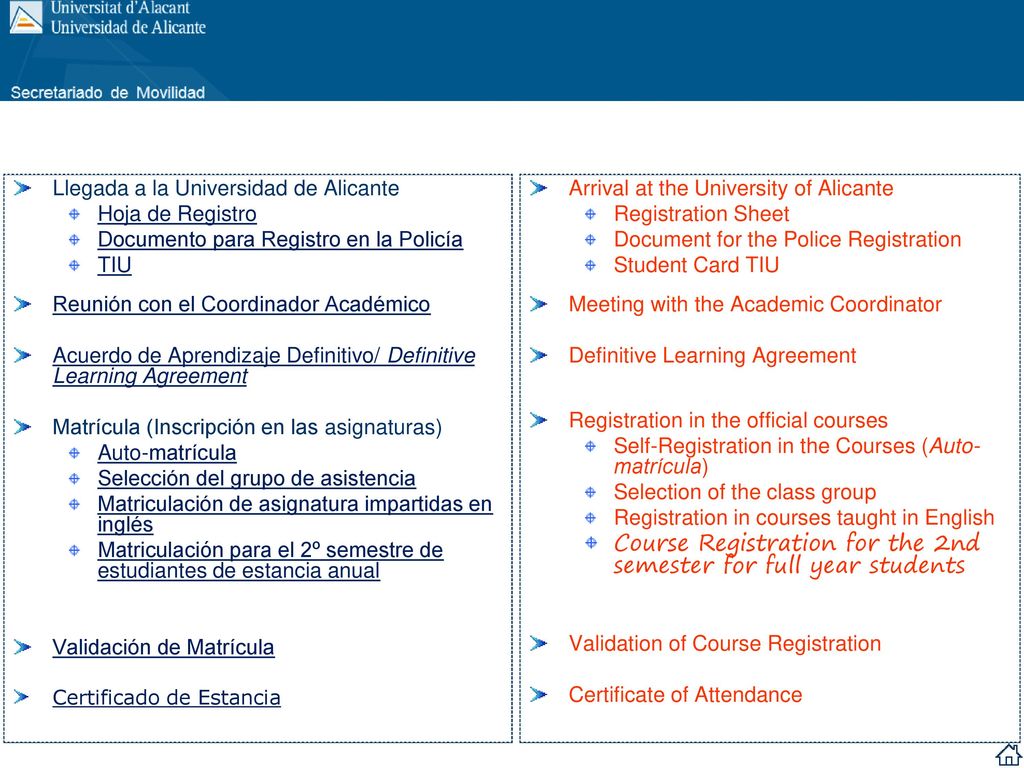Screen dimensions: 1024x768
Task: Open Acuerdo de Aprendizaje Definitivo link
Action: pos(264,366)
